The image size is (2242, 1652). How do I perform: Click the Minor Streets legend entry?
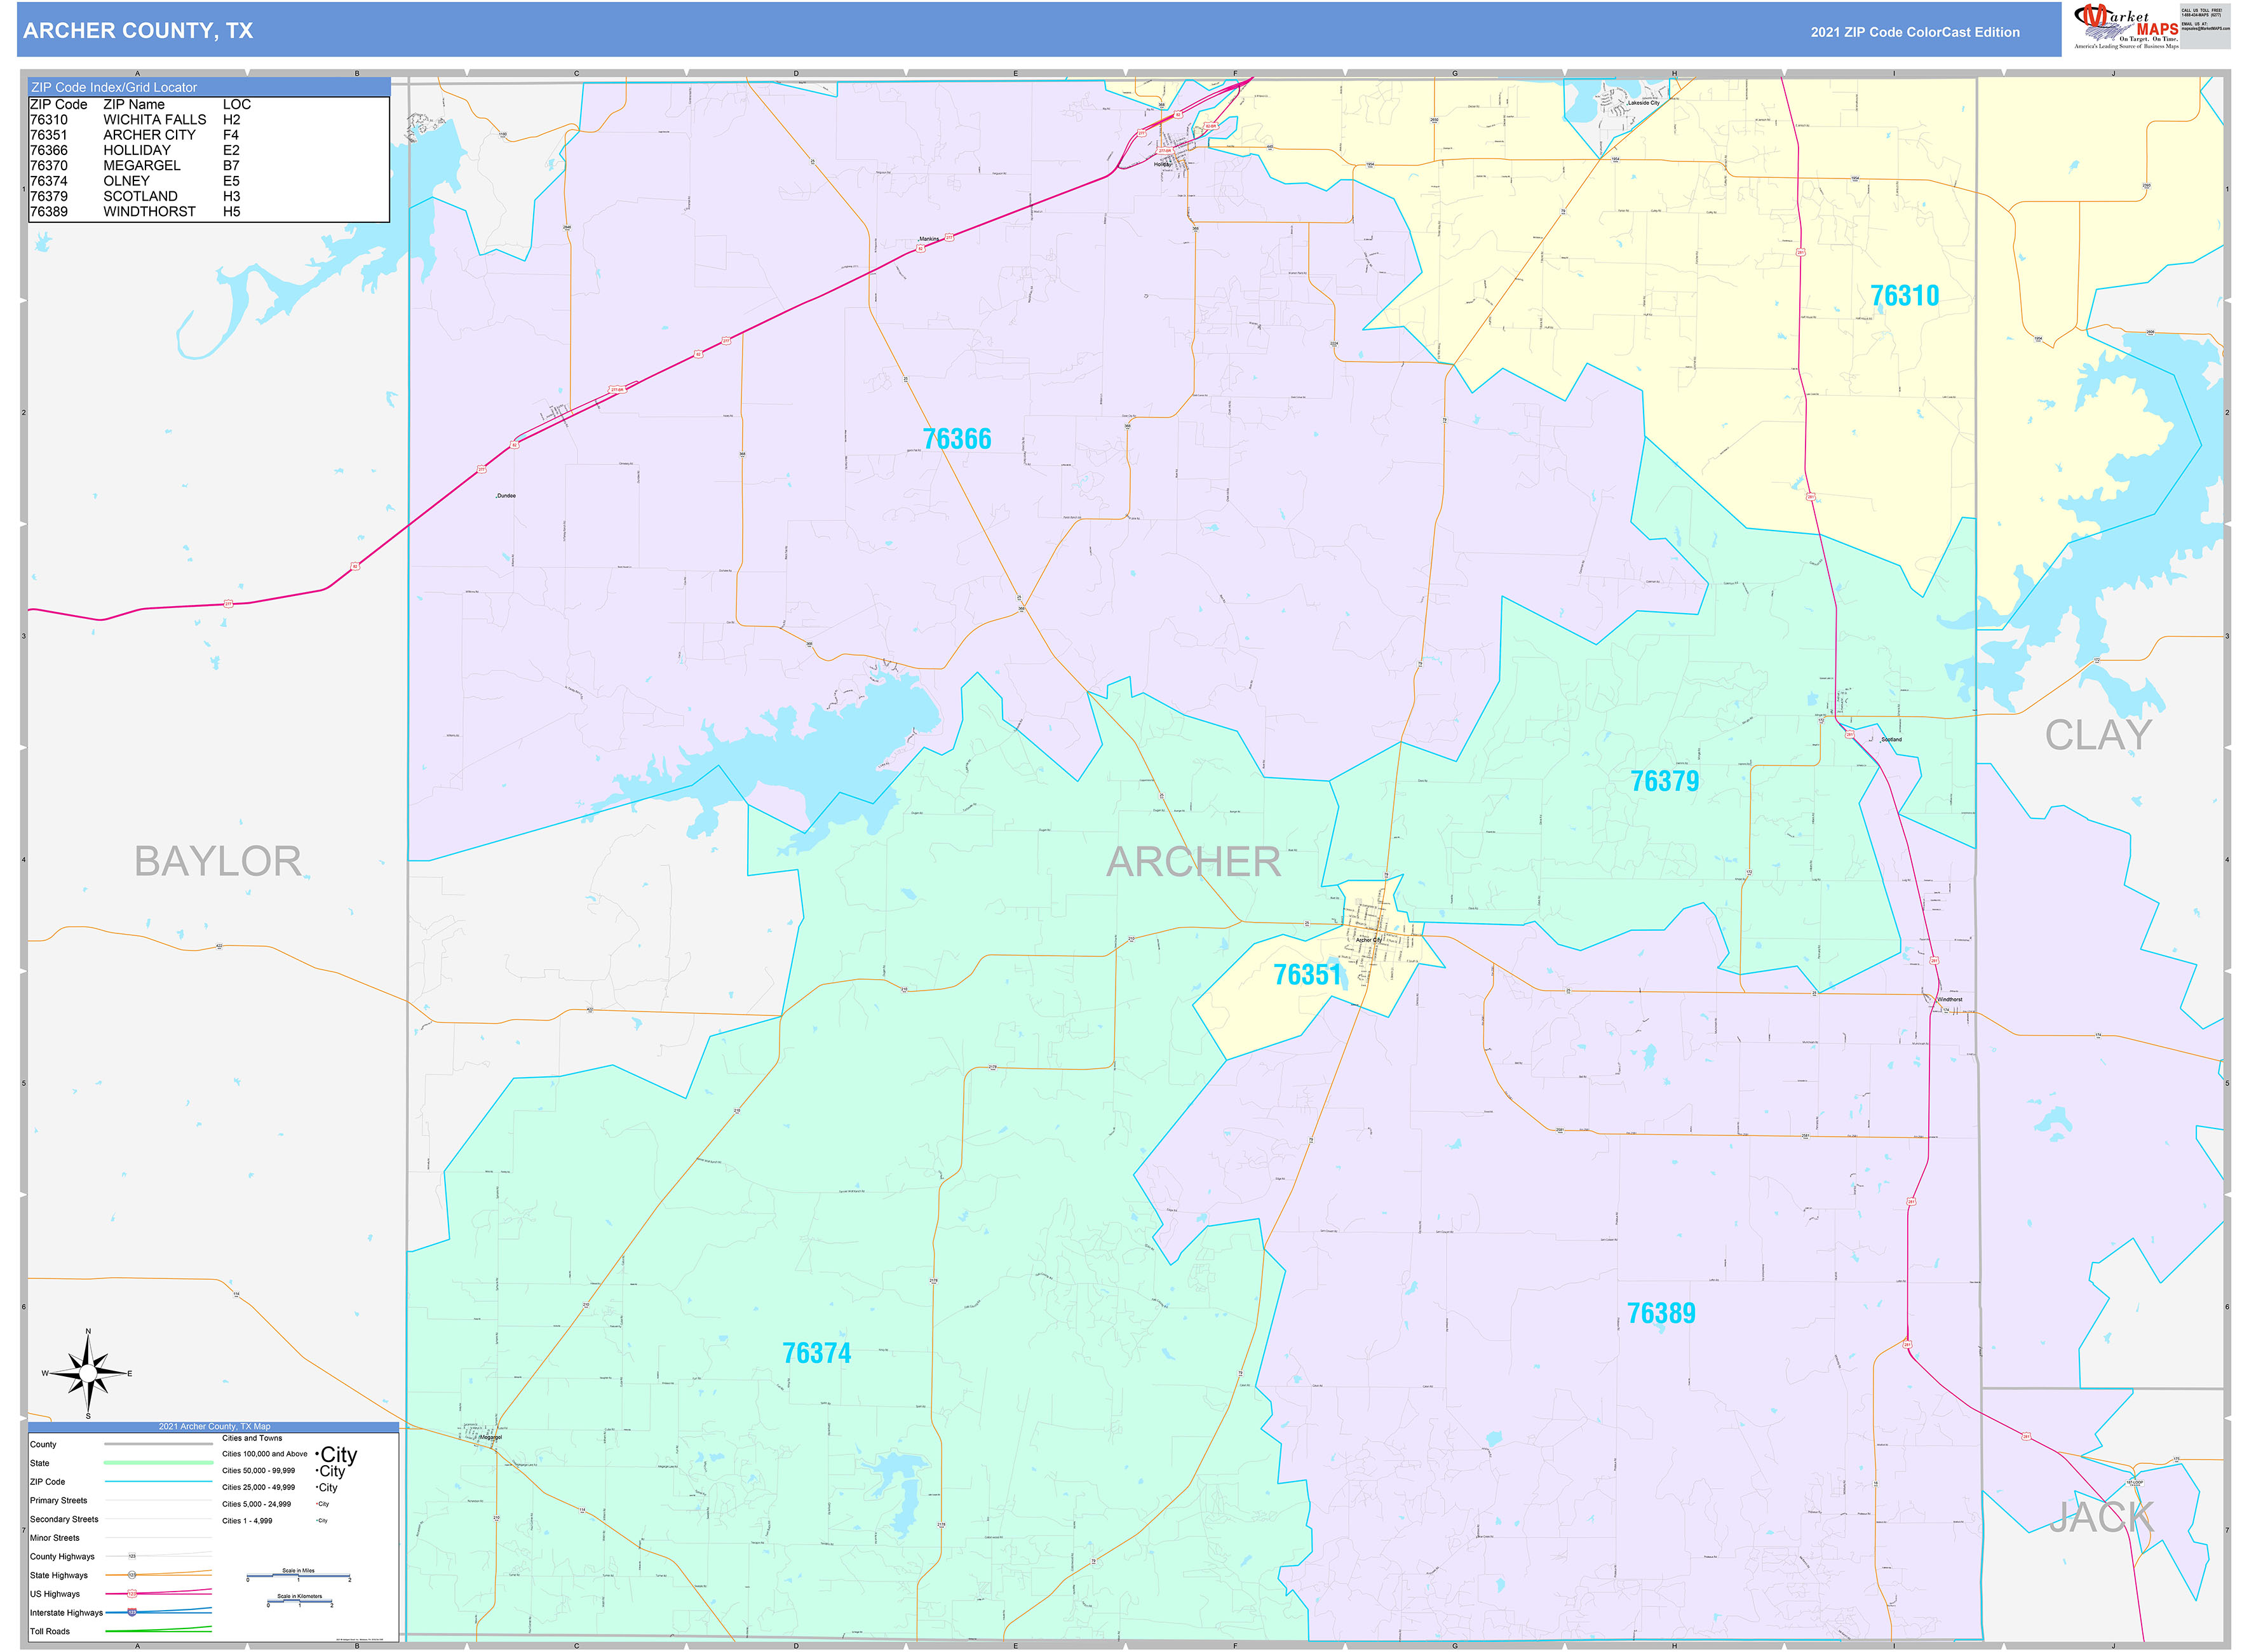[x=56, y=1538]
